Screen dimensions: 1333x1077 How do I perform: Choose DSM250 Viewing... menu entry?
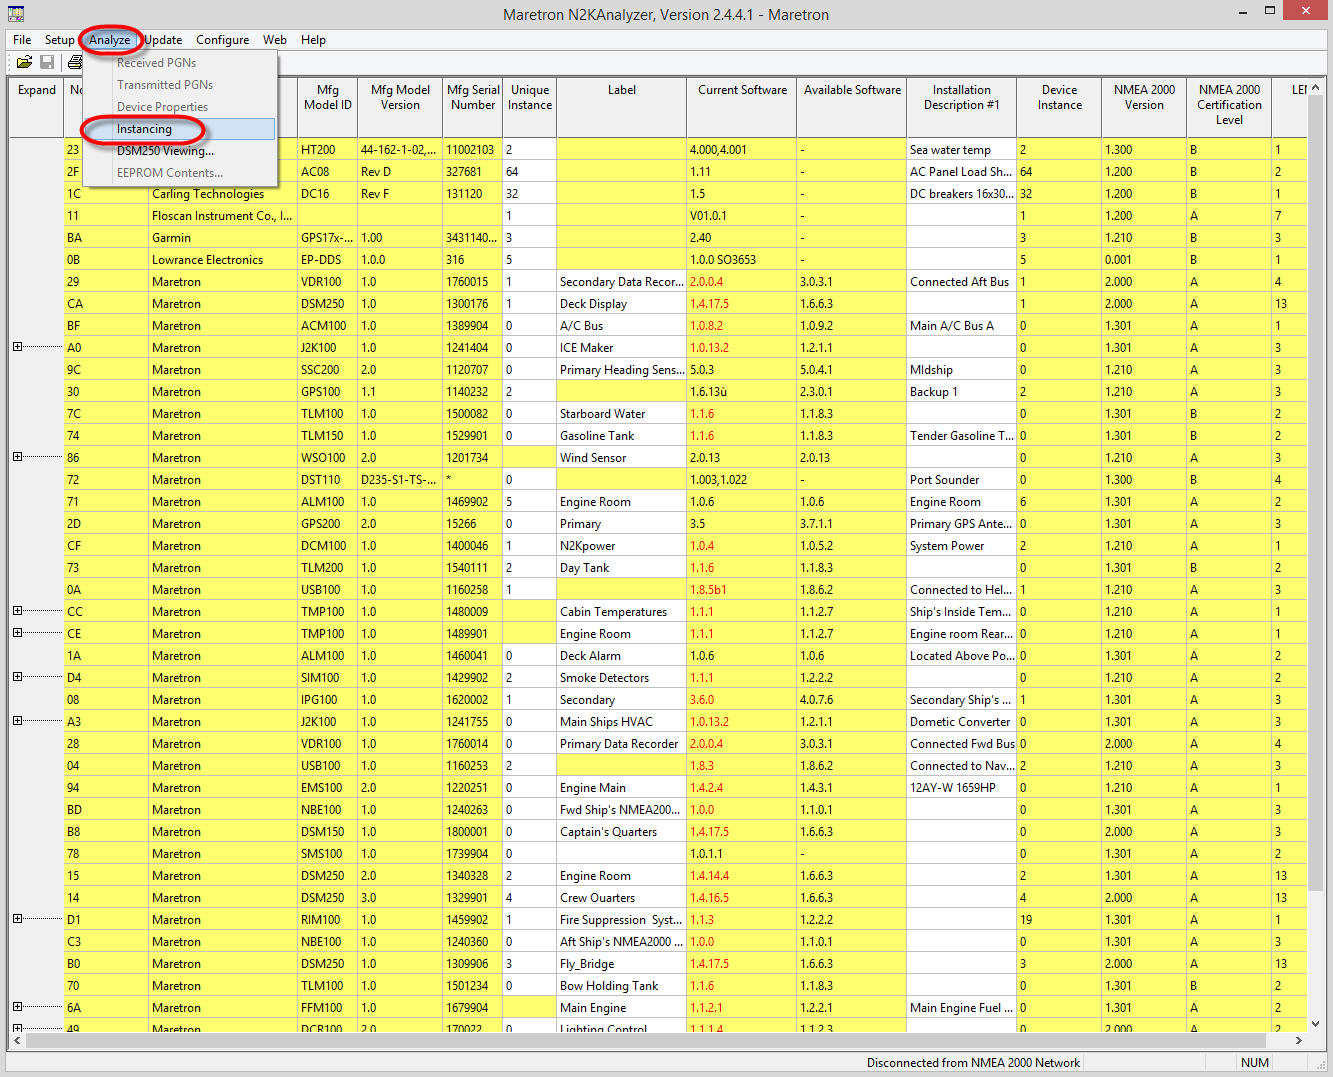(165, 151)
